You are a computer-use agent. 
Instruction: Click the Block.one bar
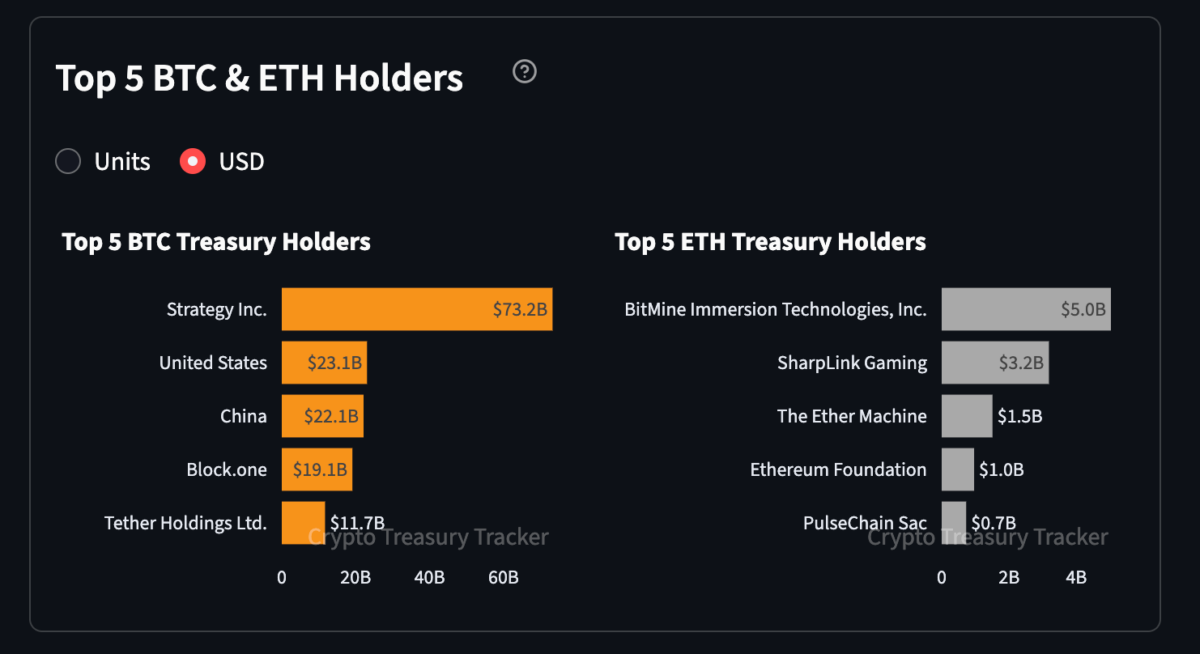317,469
